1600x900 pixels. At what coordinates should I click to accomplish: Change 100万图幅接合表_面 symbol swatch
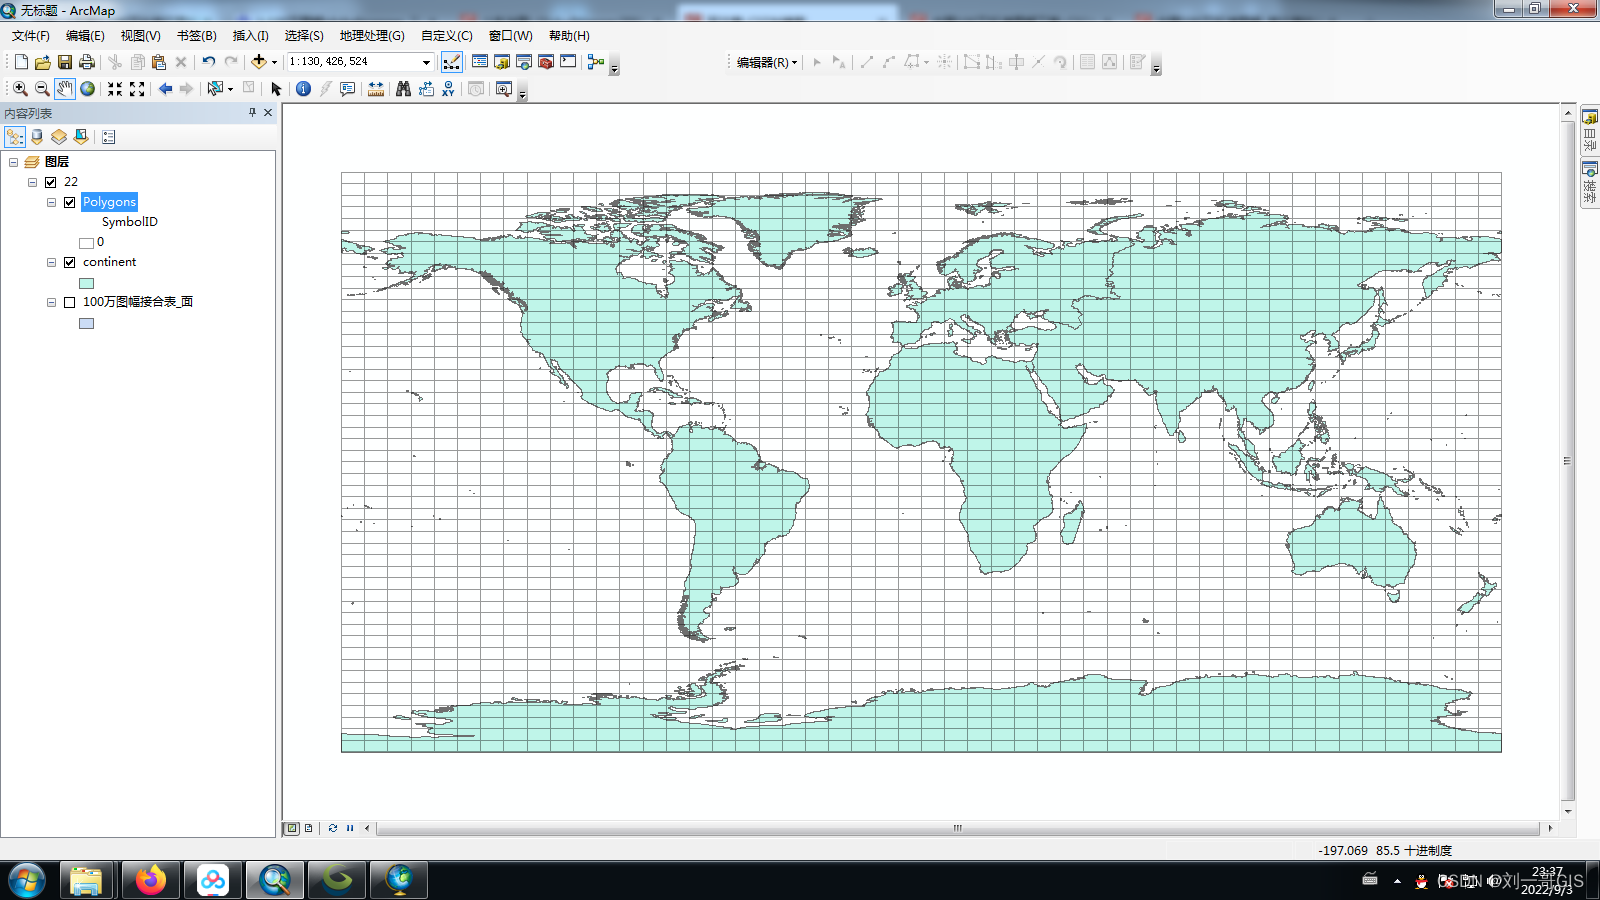point(86,323)
